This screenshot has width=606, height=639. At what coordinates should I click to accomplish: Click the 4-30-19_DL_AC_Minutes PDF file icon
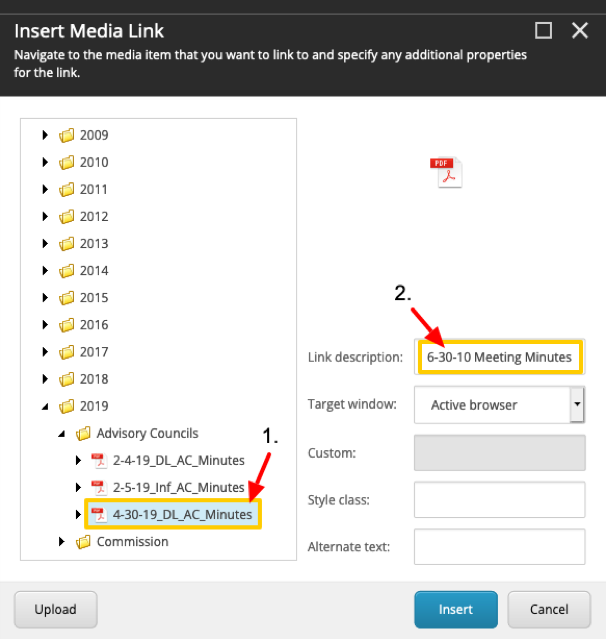(99, 515)
